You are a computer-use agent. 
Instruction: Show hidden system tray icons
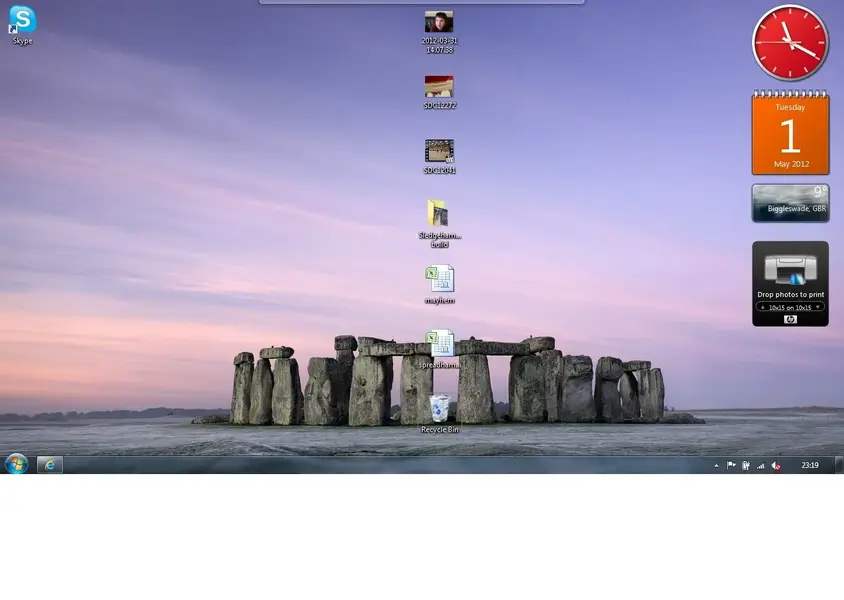(716, 466)
